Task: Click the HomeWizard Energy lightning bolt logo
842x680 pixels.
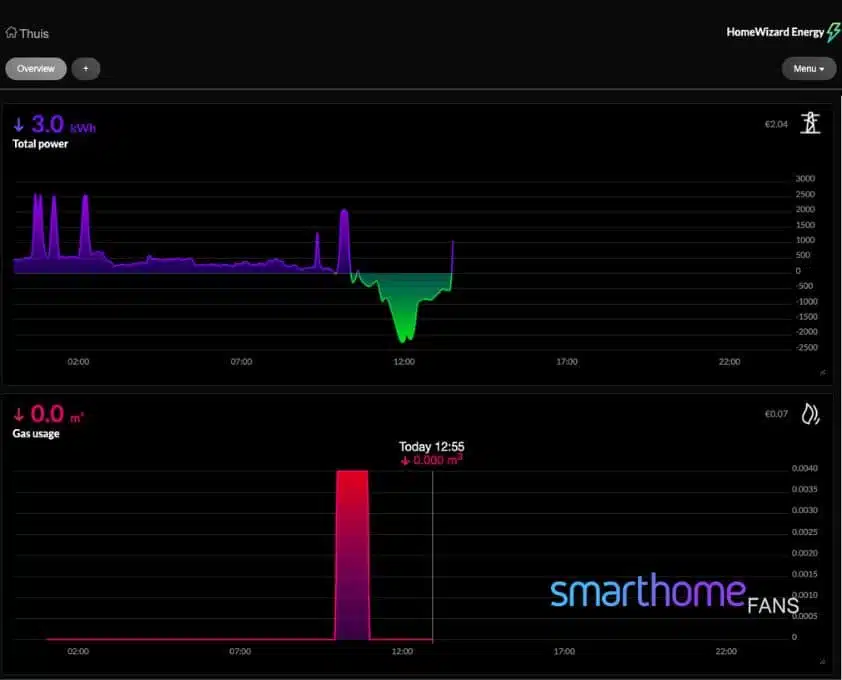Action: click(833, 32)
